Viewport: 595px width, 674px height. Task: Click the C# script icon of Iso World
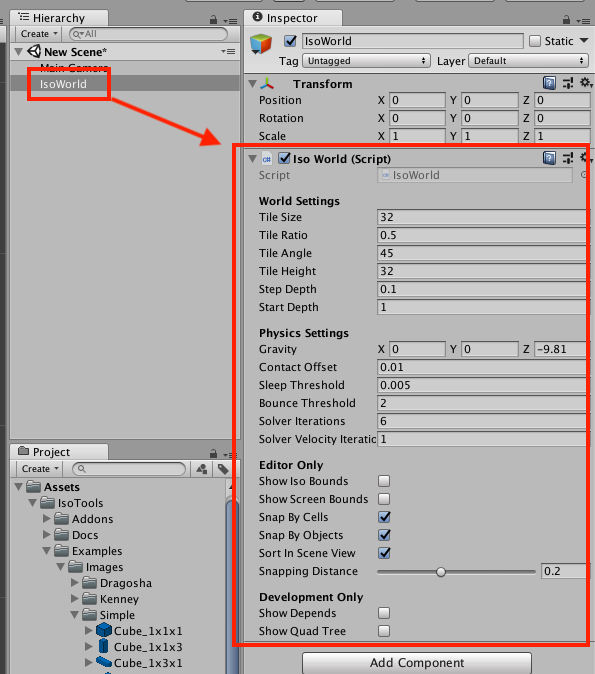tap(267, 159)
